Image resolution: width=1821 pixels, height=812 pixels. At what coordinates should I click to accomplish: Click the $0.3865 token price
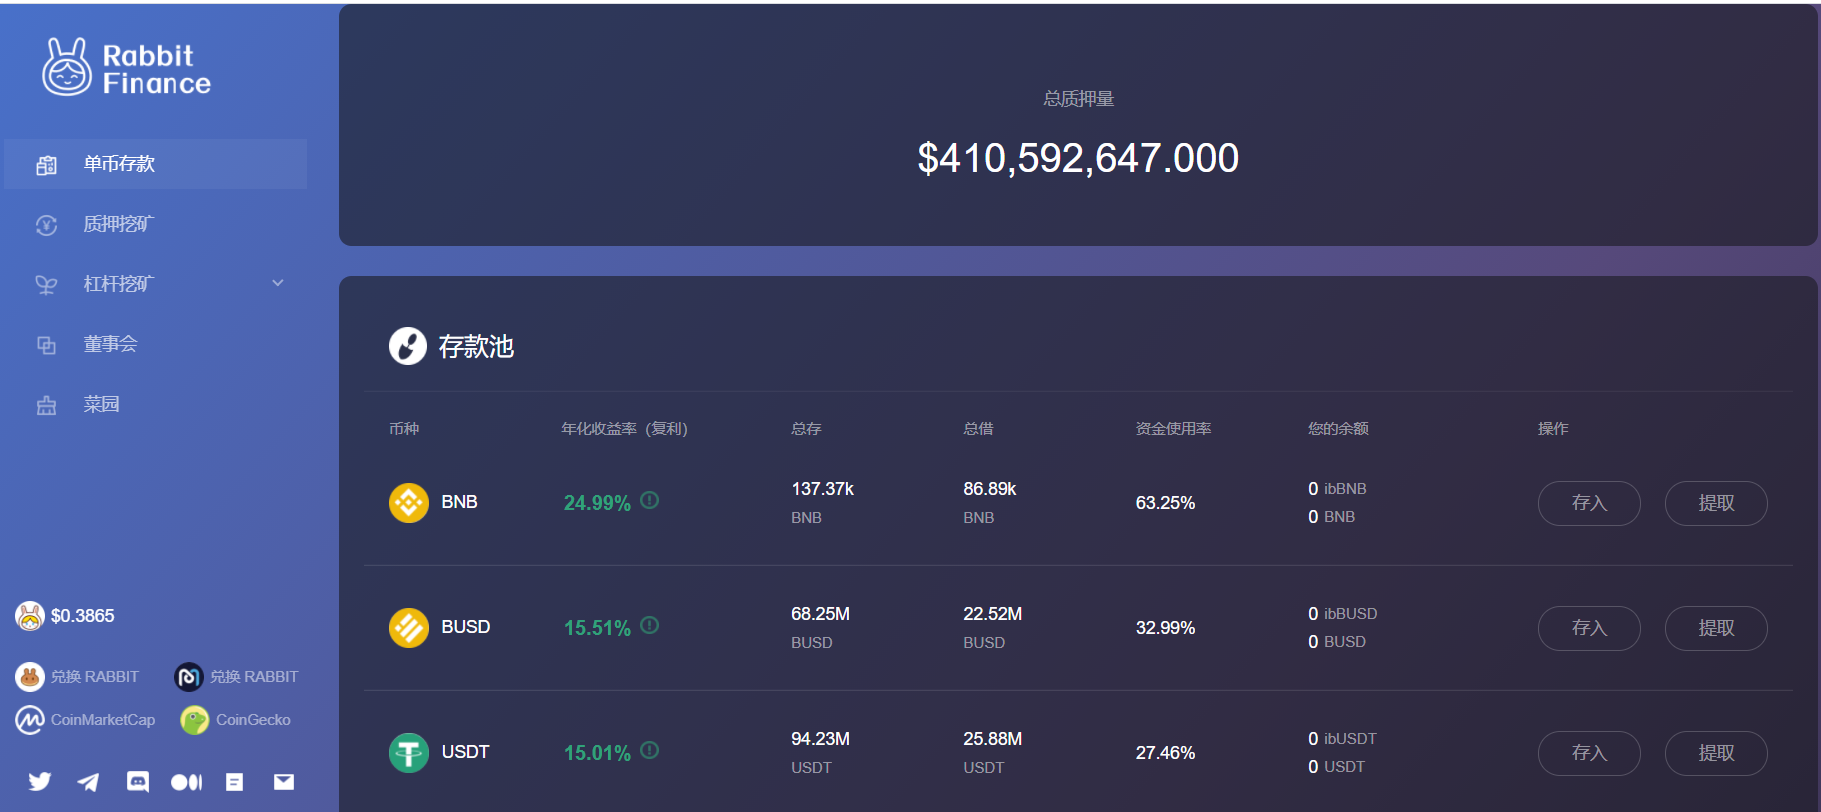[x=82, y=616]
